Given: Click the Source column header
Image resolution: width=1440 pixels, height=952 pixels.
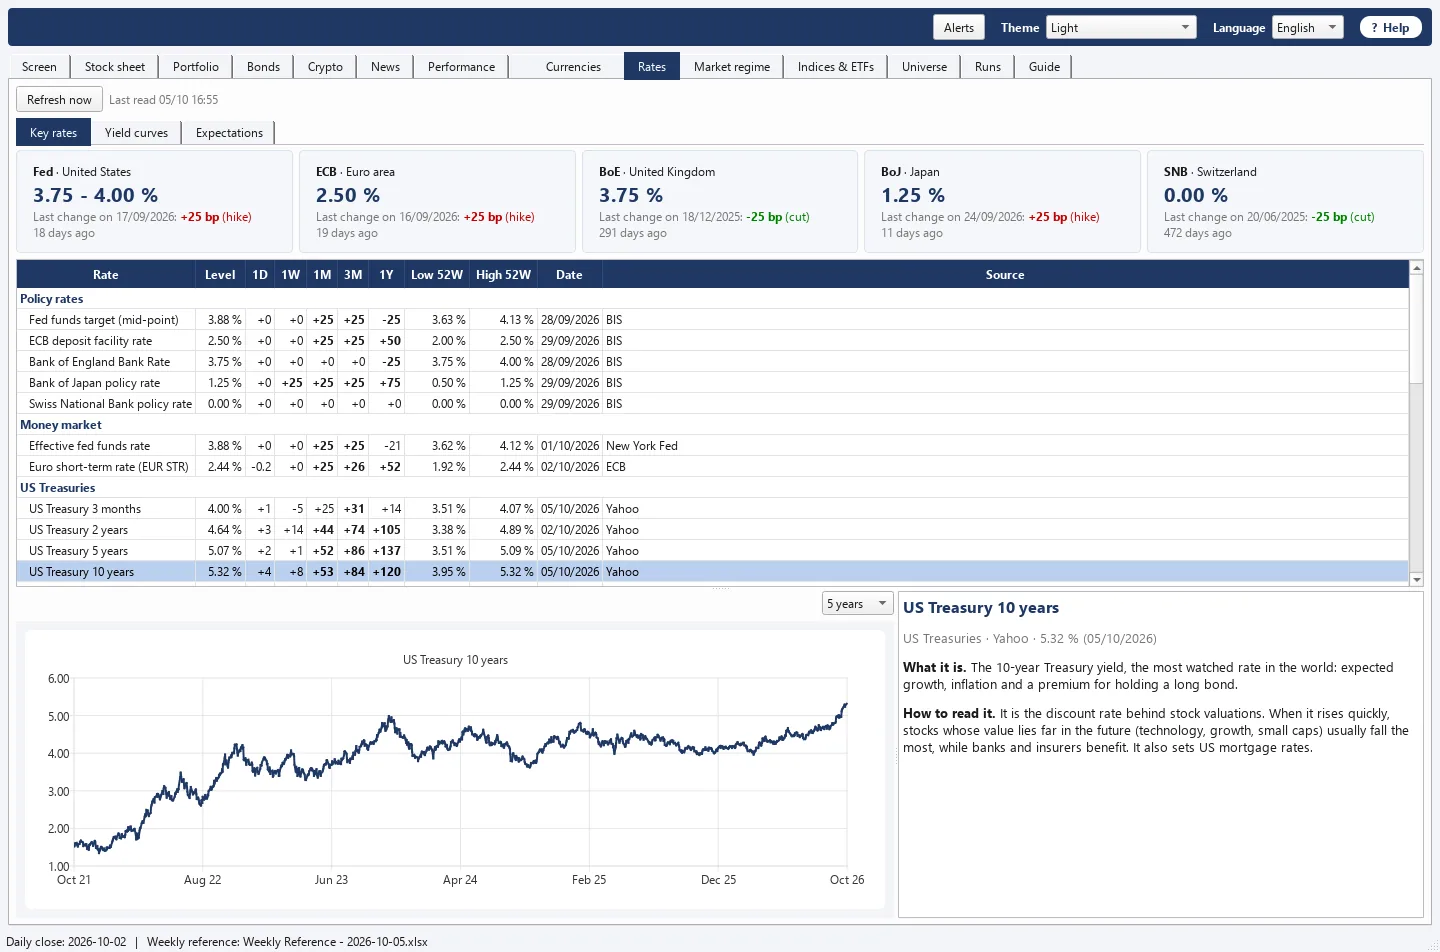Looking at the screenshot, I should pos(1005,275).
